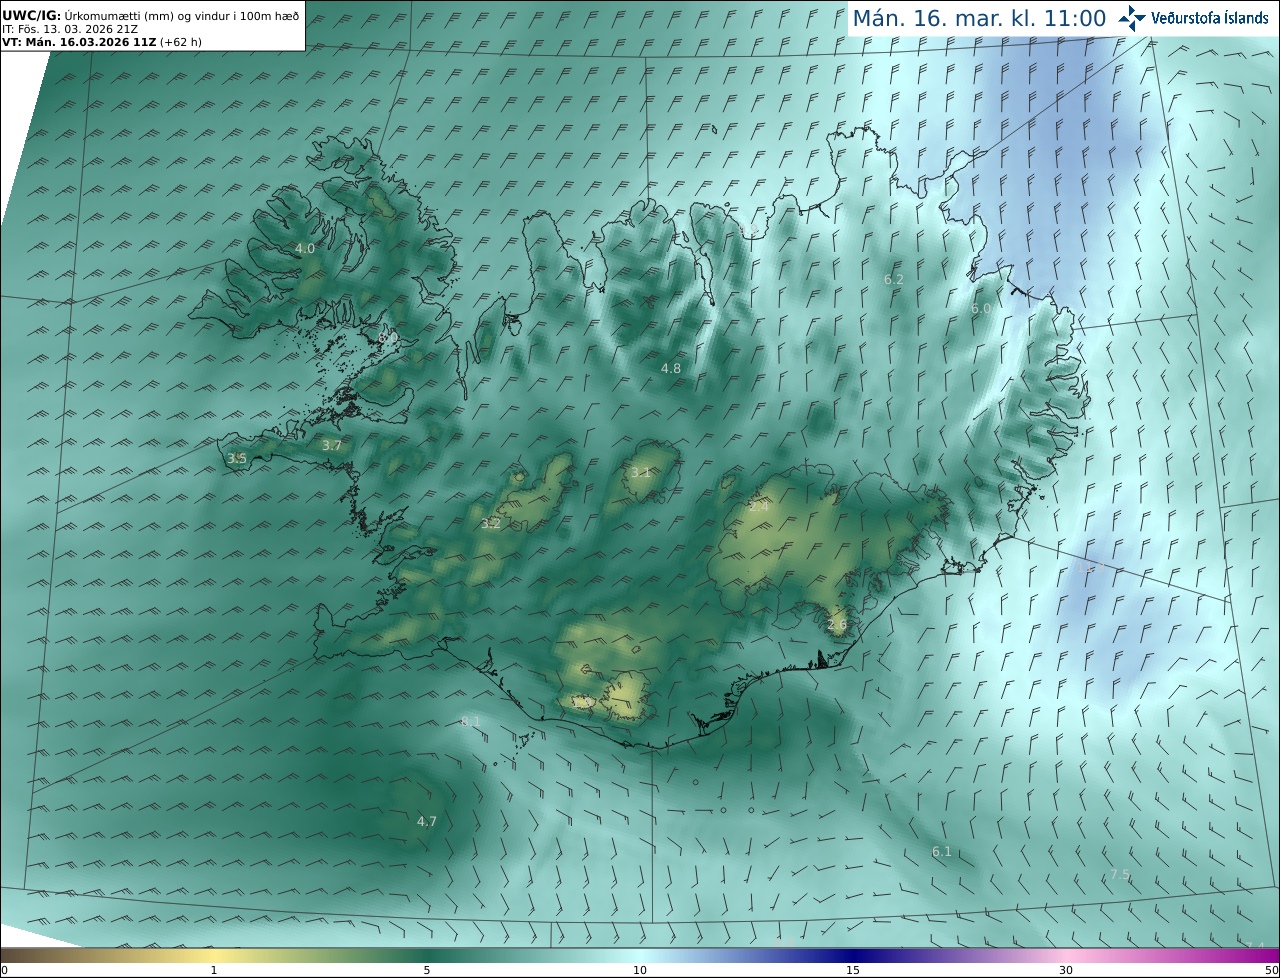This screenshot has width=1280, height=978.
Task: Click the 7.5 value on the map
Action: [1120, 874]
